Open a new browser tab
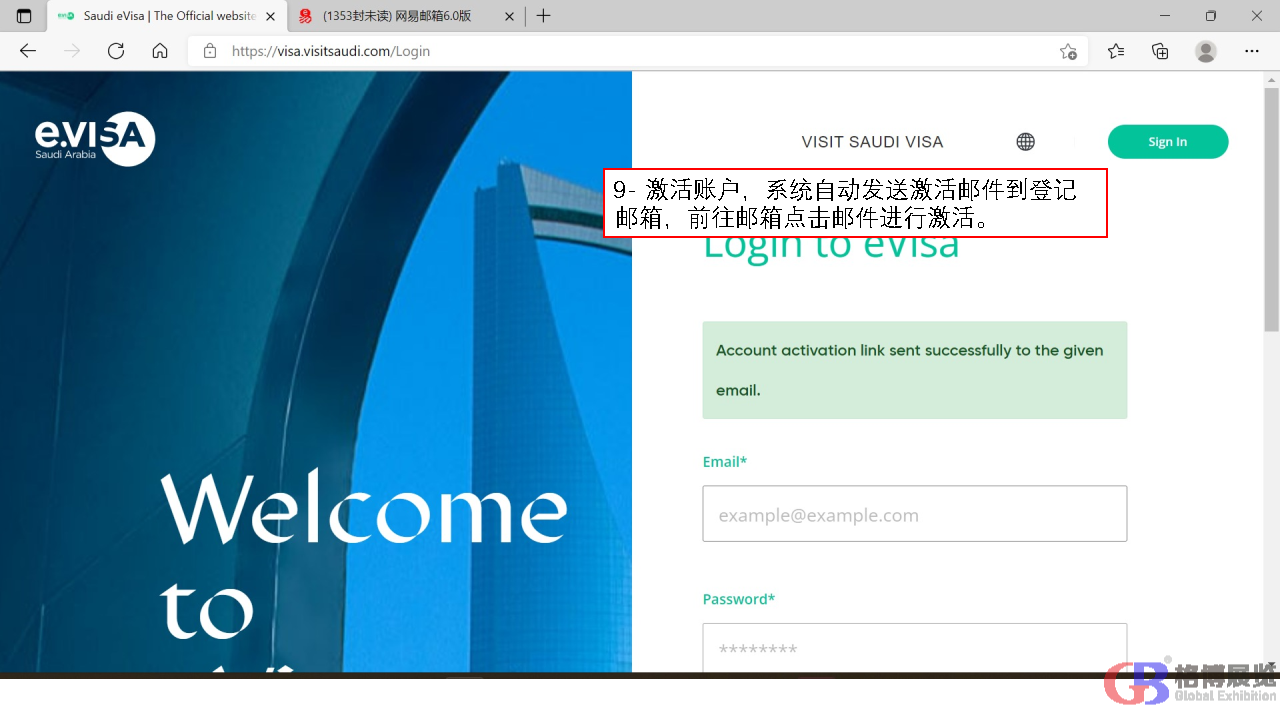 point(543,16)
